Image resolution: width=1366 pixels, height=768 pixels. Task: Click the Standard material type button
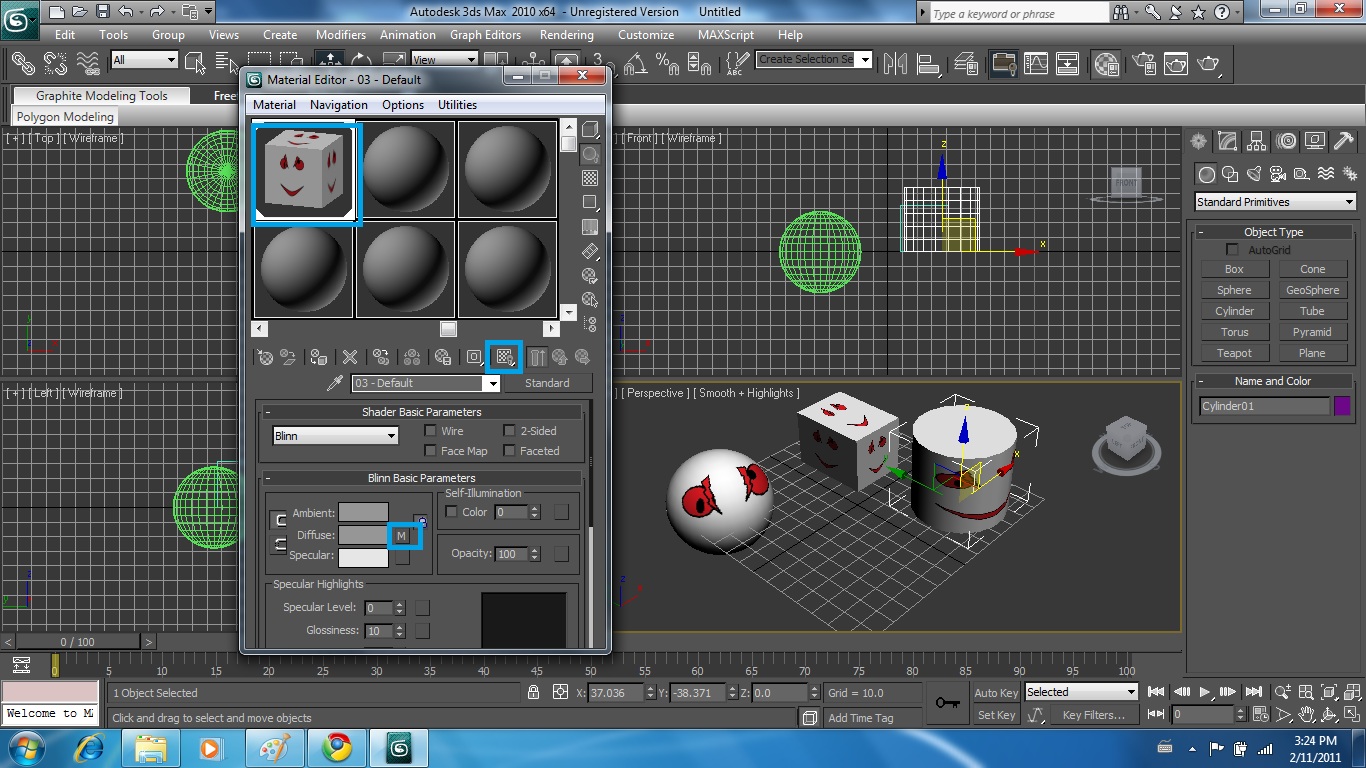coord(547,383)
